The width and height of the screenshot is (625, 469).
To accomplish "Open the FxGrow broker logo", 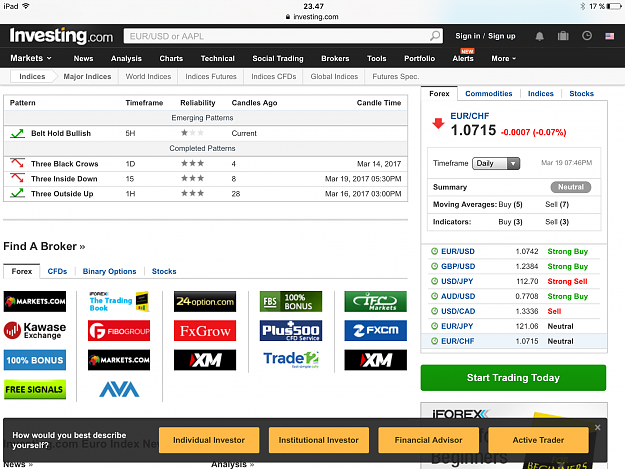I will pos(205,331).
